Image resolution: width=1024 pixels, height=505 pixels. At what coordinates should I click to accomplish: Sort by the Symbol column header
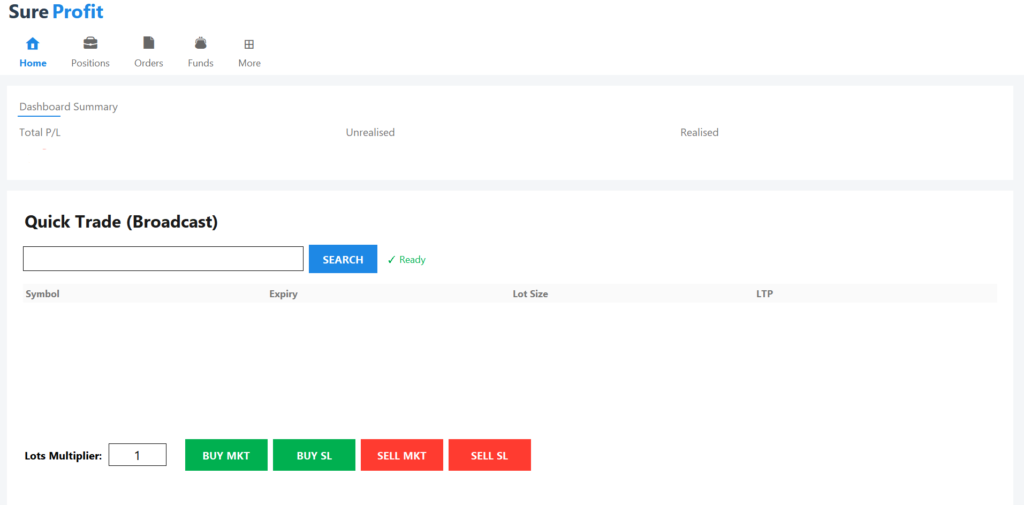(x=42, y=294)
